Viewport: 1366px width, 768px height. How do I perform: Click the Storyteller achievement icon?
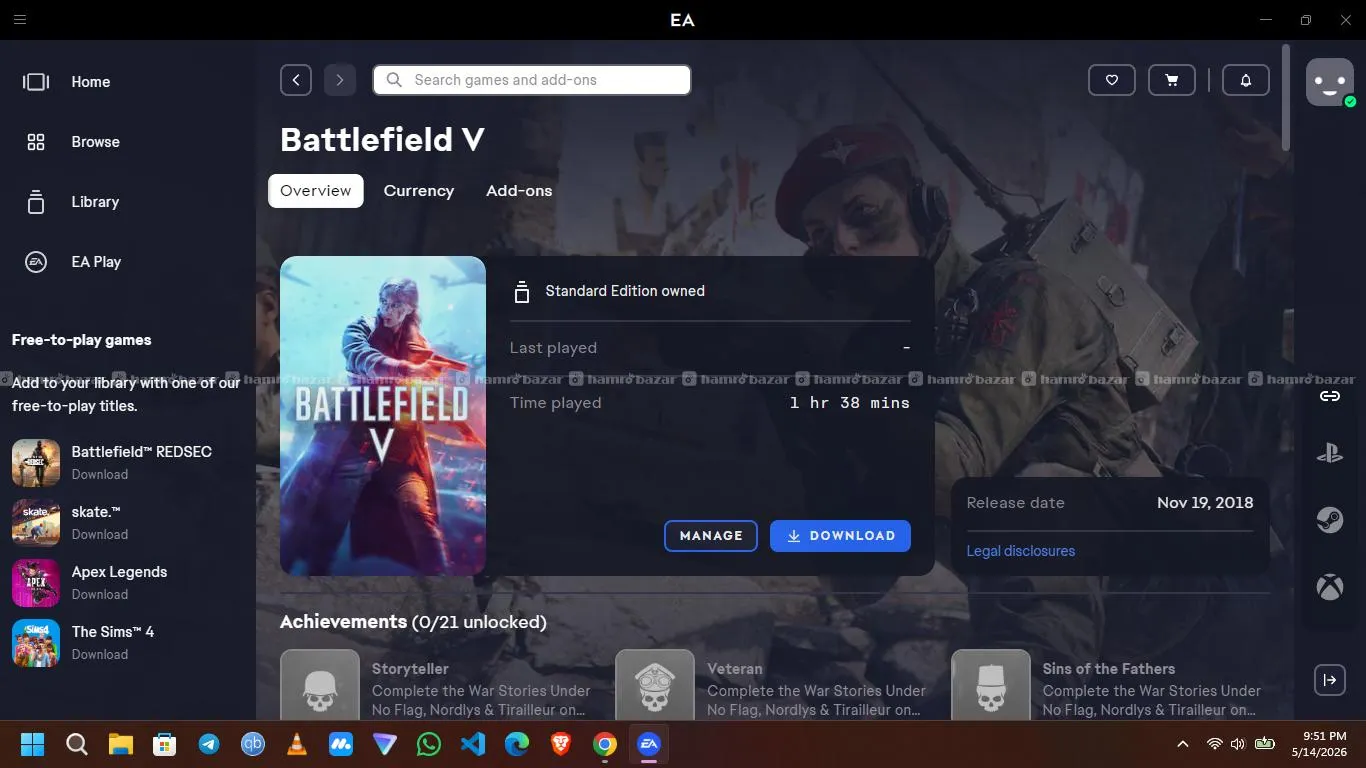coord(320,684)
